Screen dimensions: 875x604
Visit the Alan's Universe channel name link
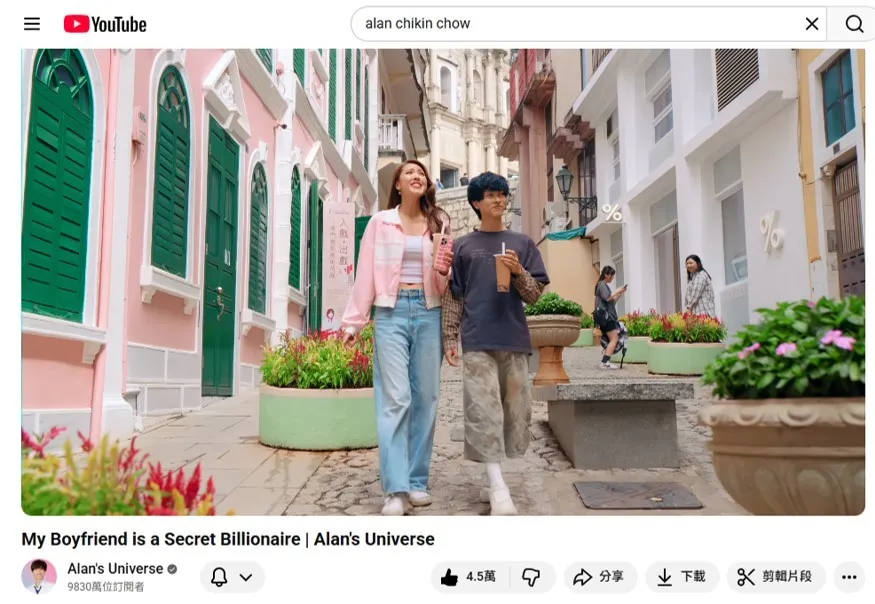(x=115, y=568)
